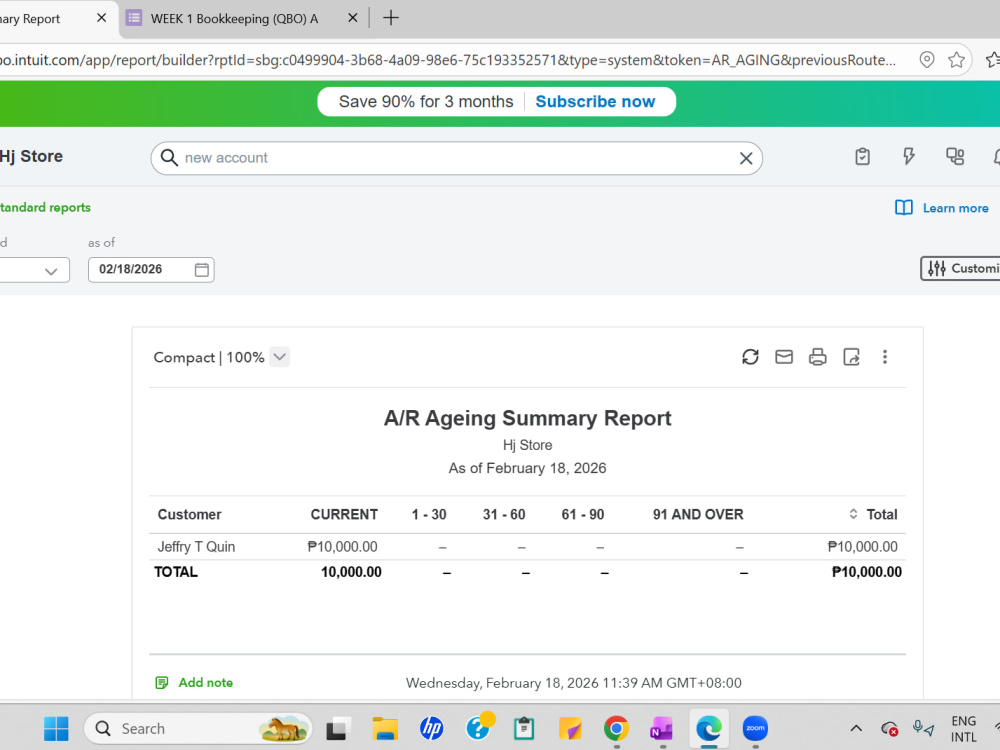The image size is (1000, 750).
Task: Open Zoom from taskbar
Action: tap(755, 728)
